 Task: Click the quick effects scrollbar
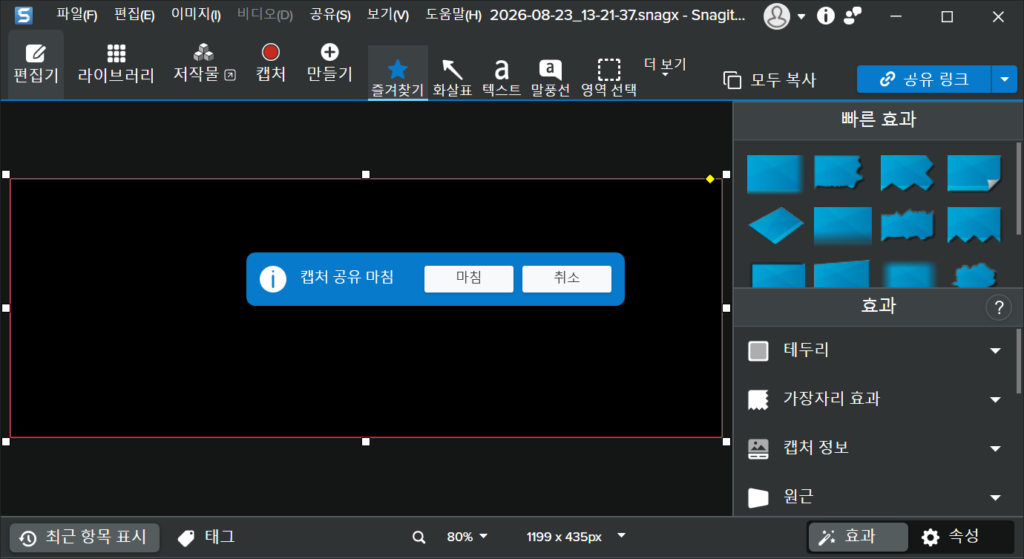(1018, 188)
